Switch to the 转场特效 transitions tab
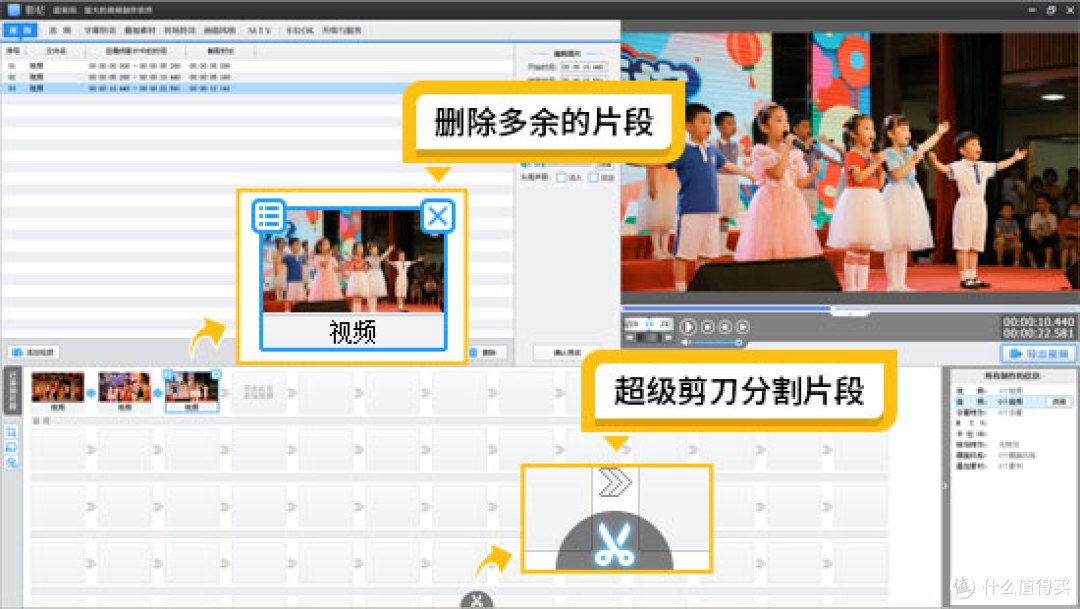 click(x=180, y=30)
